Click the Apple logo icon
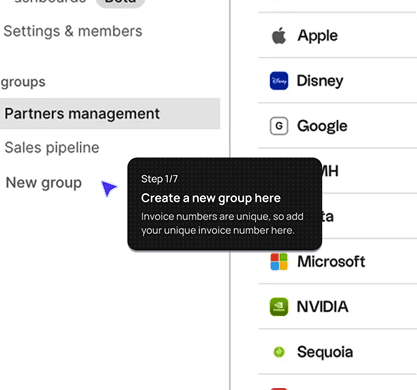This screenshot has width=417, height=390. 279,35
